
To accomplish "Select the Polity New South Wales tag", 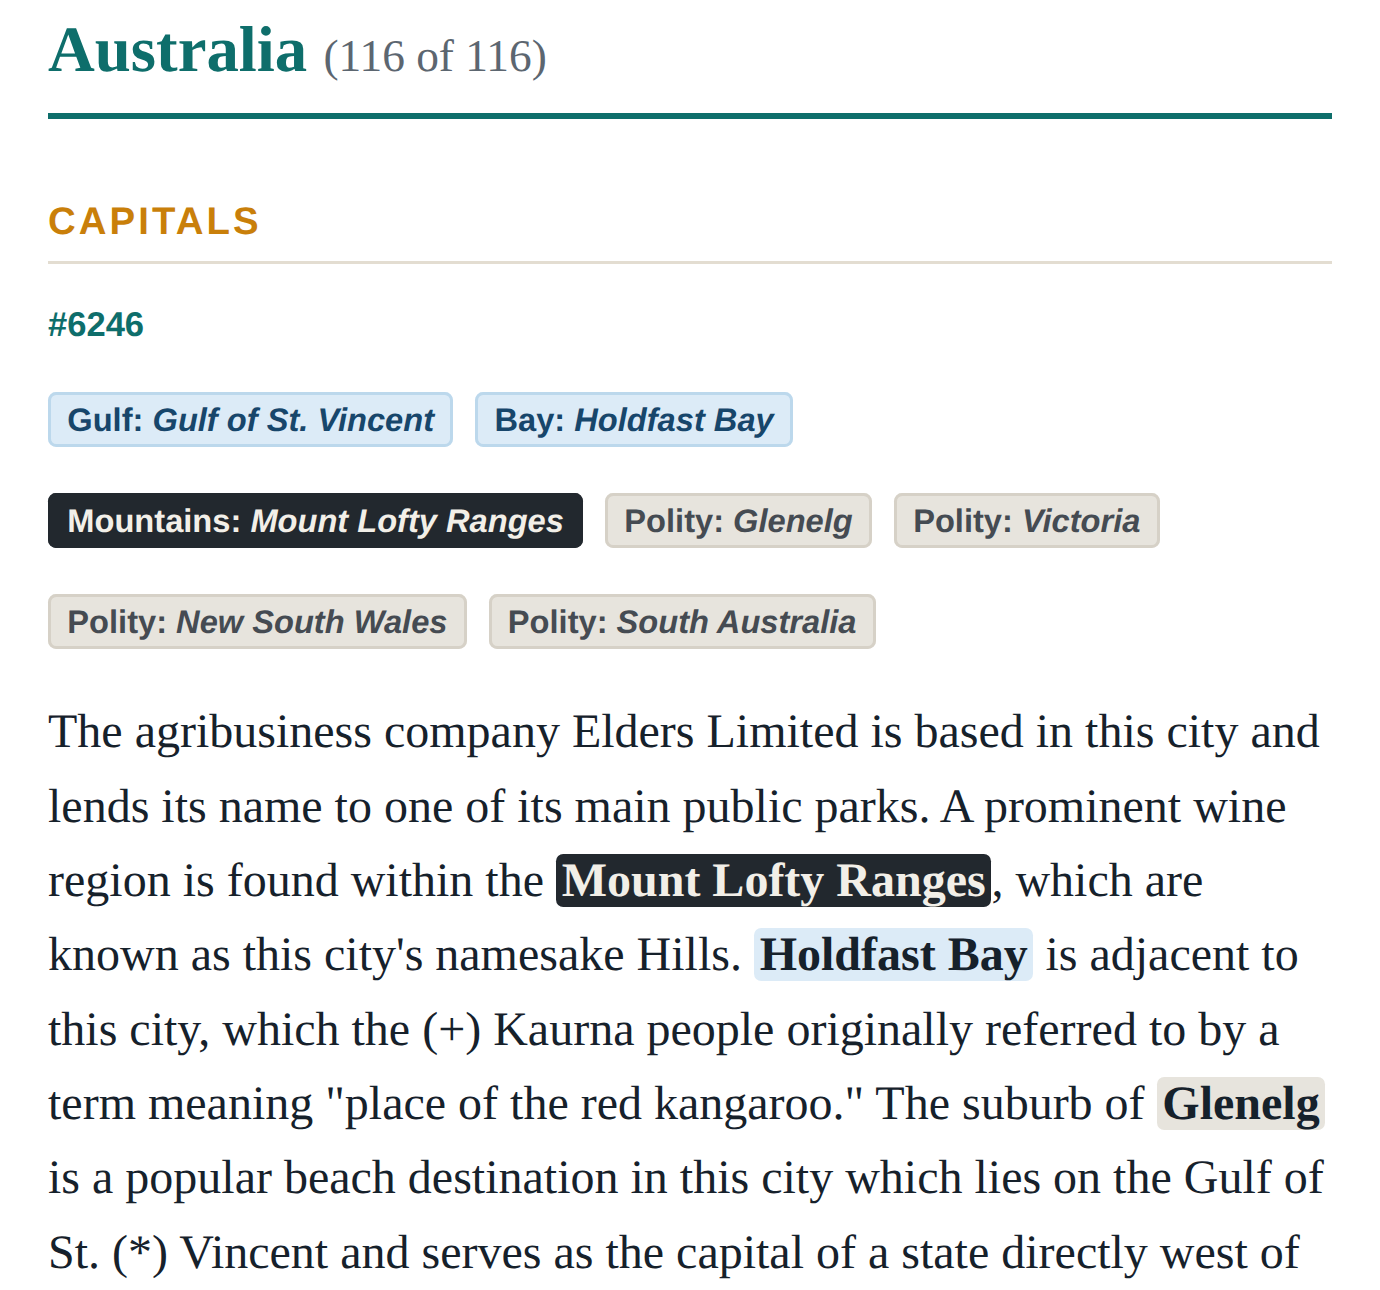I will coord(257,622).
